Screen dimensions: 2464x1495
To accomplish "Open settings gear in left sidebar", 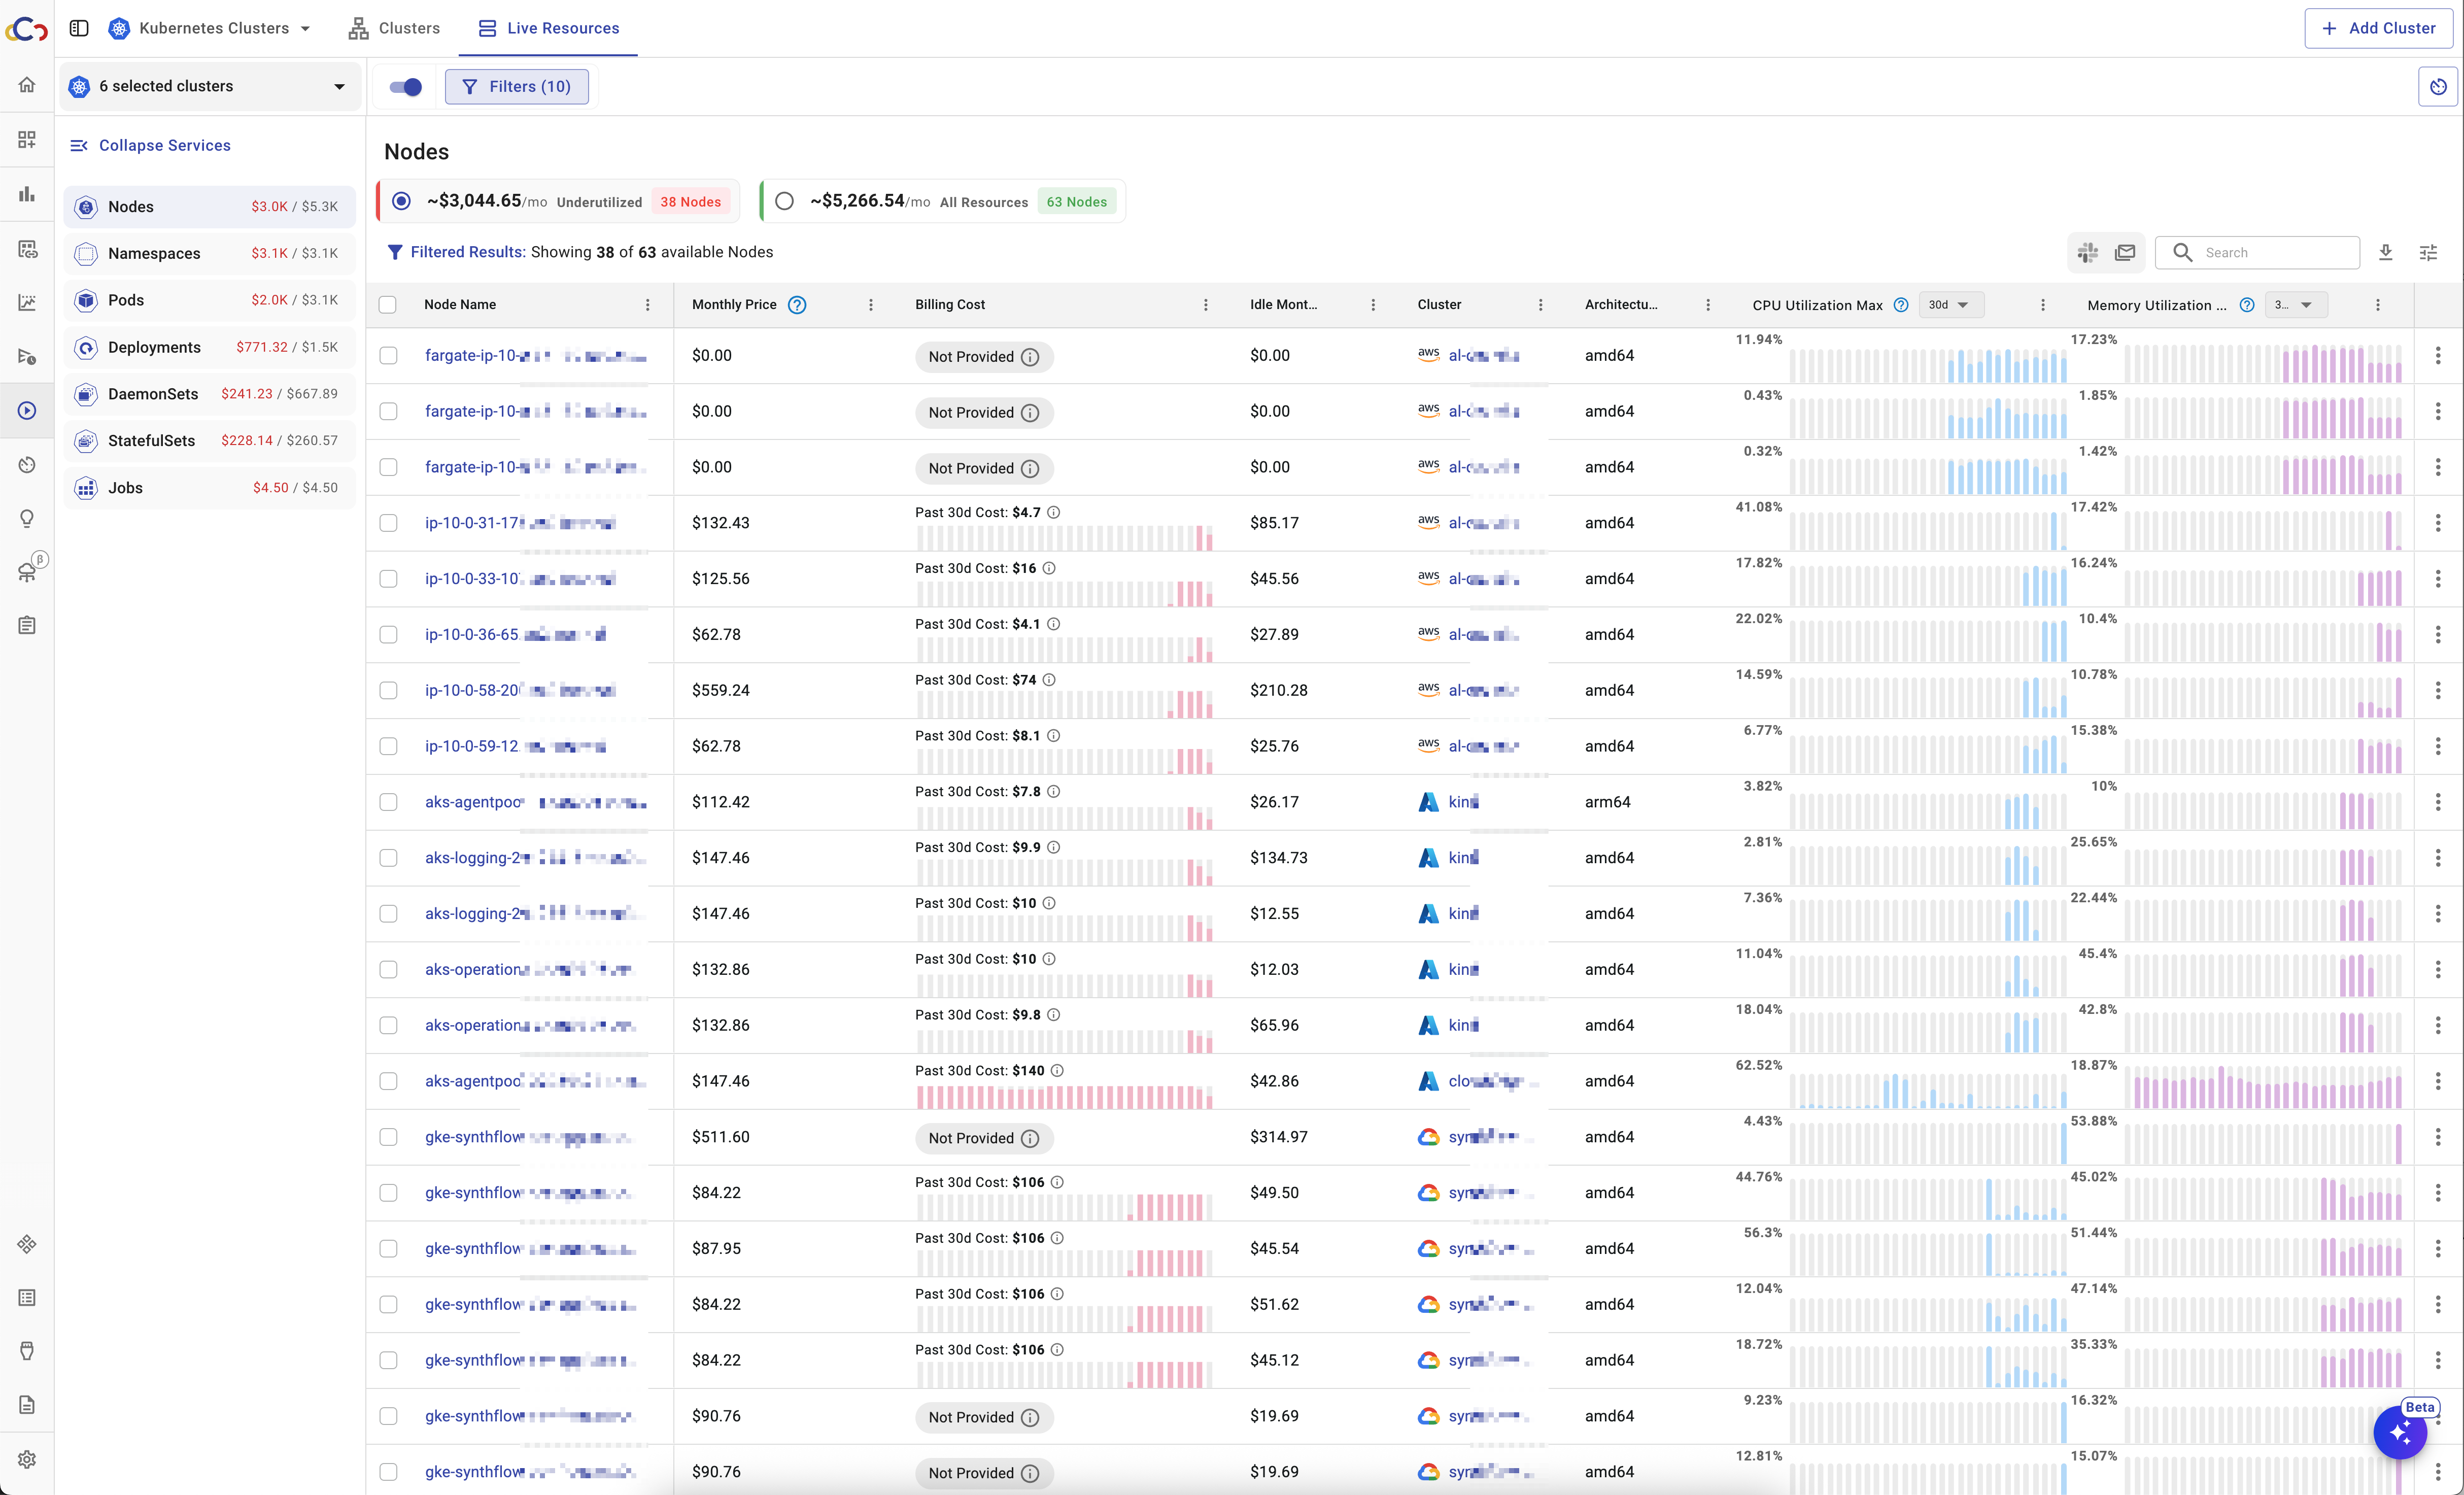I will click(27, 1459).
